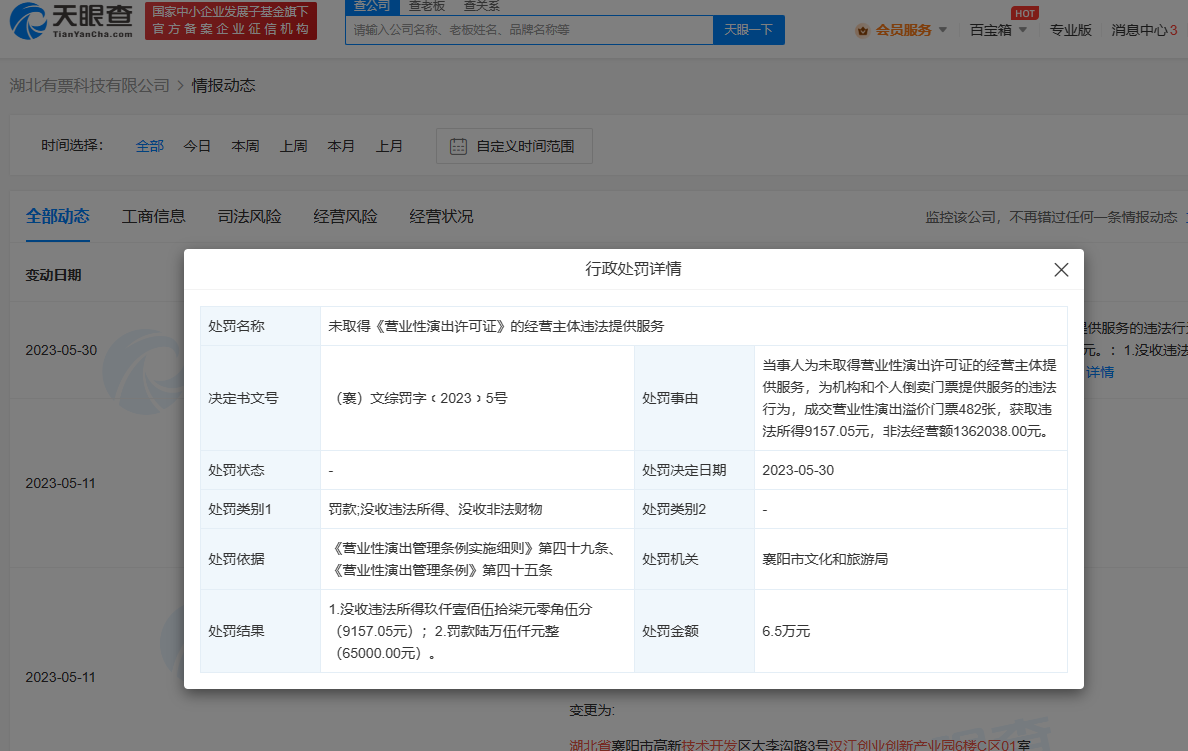This screenshot has height=751, width=1188.
Task: Switch to the 查老板 search tab
Action: (x=428, y=6)
